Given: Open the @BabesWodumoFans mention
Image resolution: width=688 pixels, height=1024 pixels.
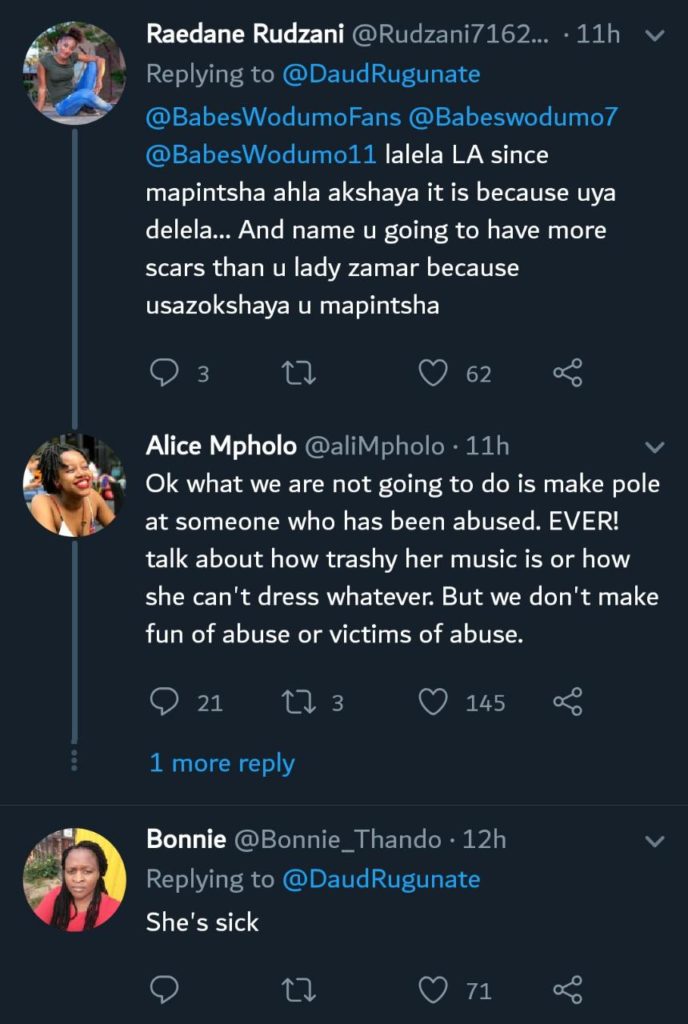Looking at the screenshot, I should [x=273, y=117].
